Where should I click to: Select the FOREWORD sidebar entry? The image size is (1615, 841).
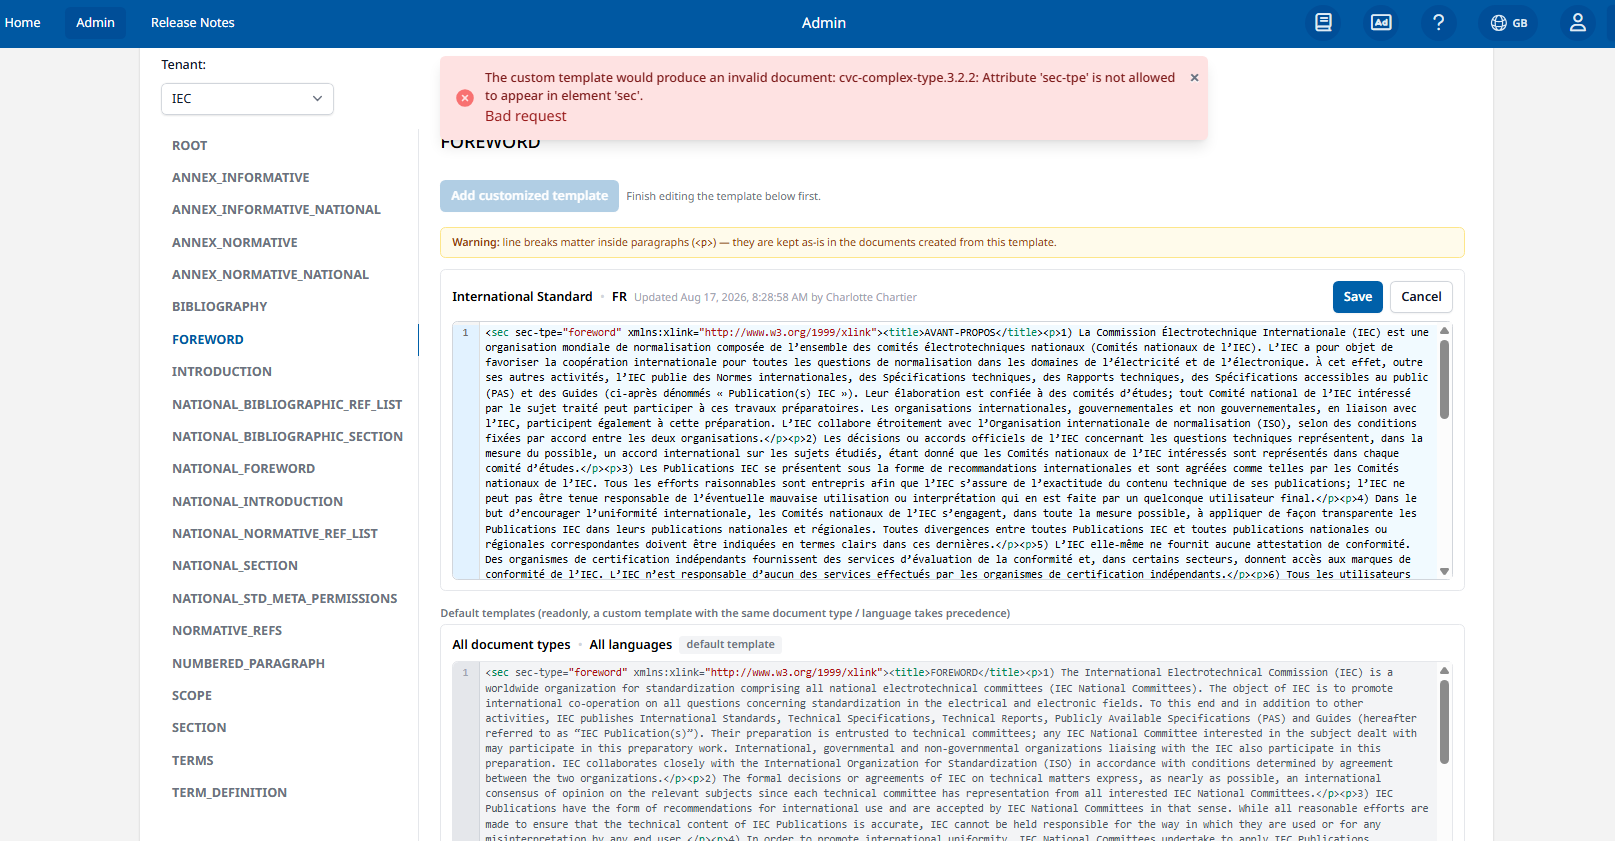click(x=208, y=340)
